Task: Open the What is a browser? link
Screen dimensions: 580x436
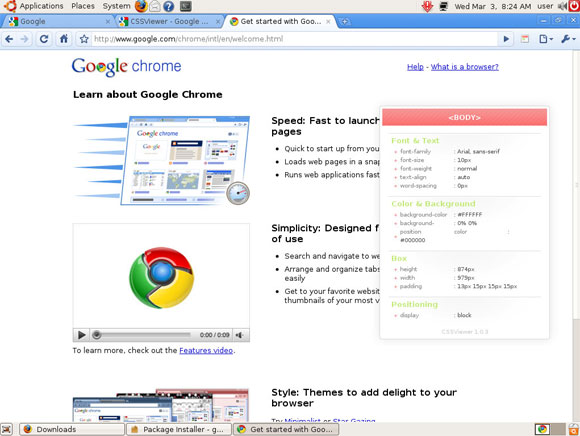Action: click(x=465, y=67)
